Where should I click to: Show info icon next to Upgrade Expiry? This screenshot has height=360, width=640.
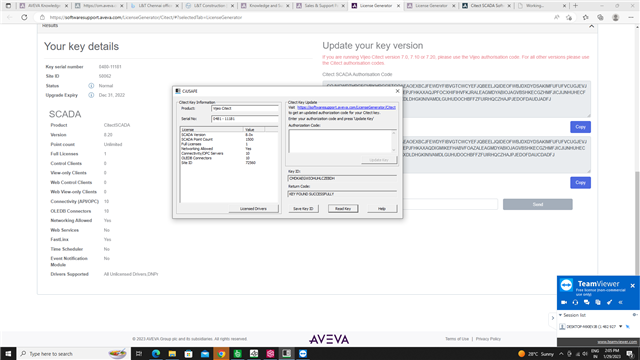(91, 95)
